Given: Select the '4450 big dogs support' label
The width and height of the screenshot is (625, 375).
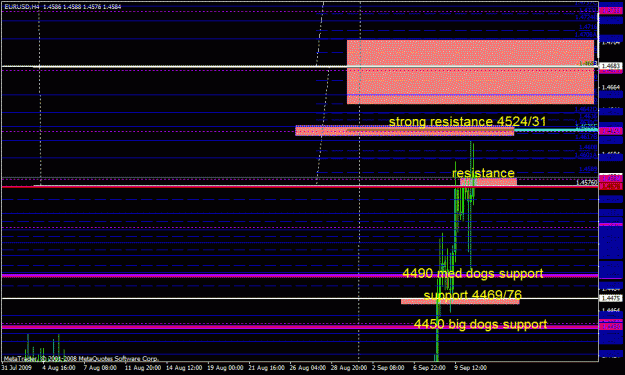Looking at the screenshot, I should click(480, 324).
